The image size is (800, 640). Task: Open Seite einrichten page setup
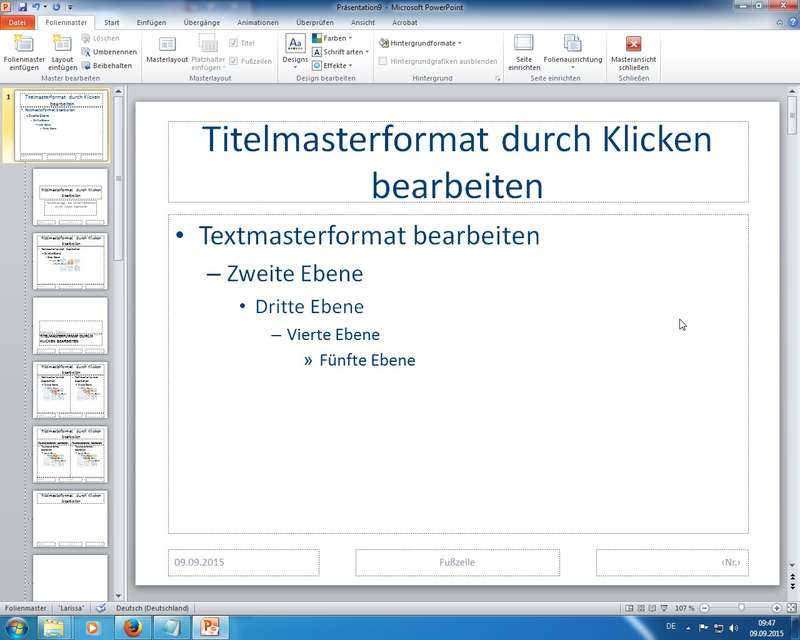524,50
